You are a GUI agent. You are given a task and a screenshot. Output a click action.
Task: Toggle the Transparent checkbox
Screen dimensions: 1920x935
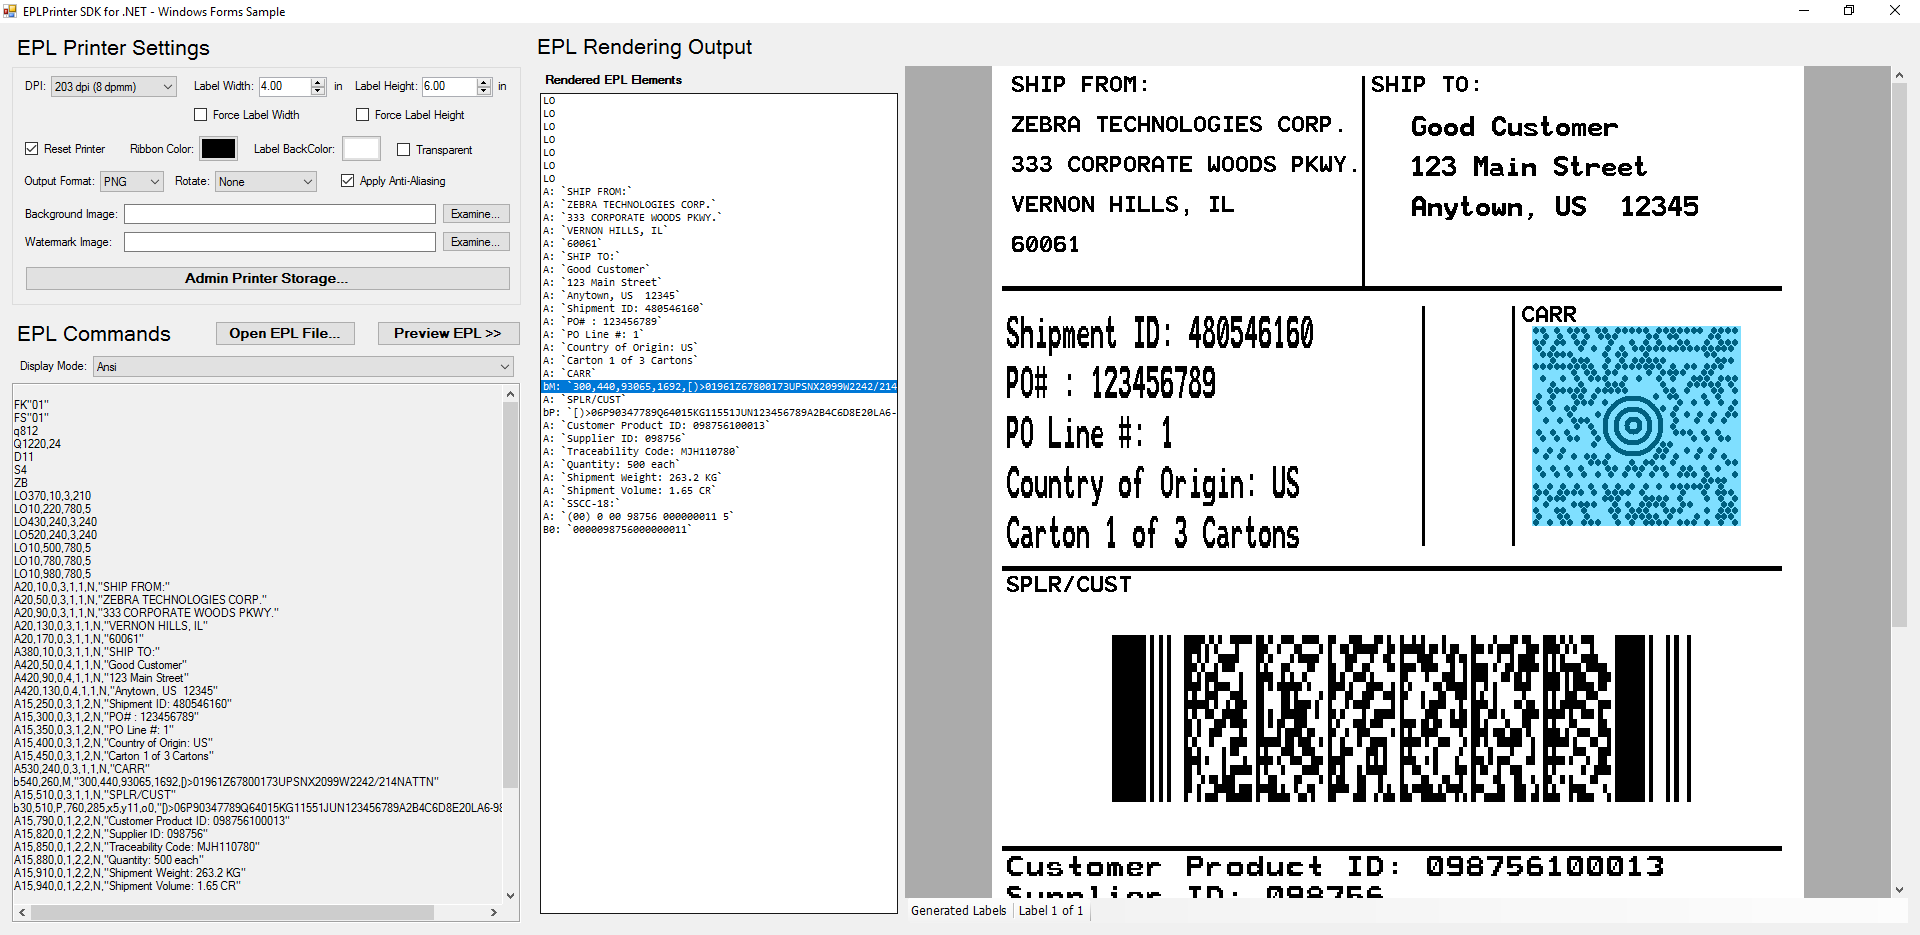[404, 150]
